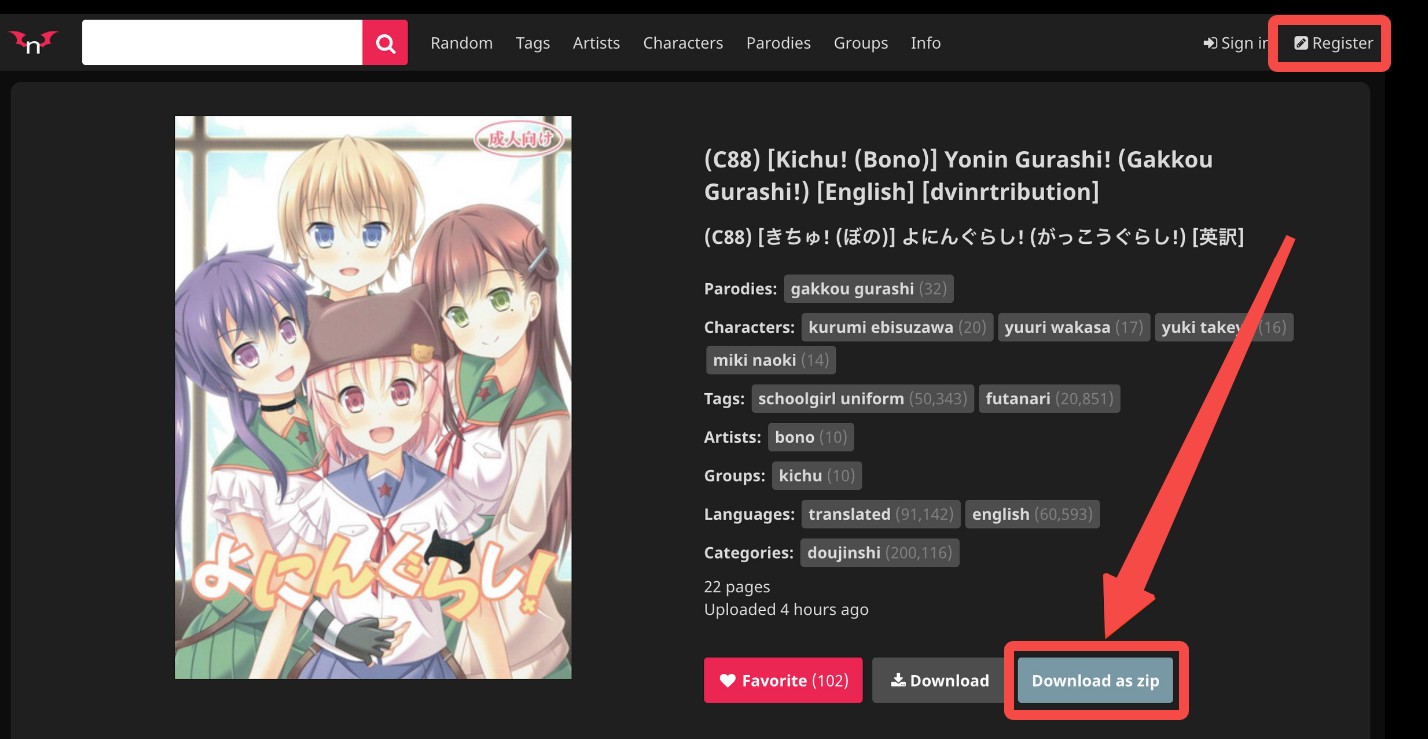
Task: Open the Info menu item
Action: [926, 43]
